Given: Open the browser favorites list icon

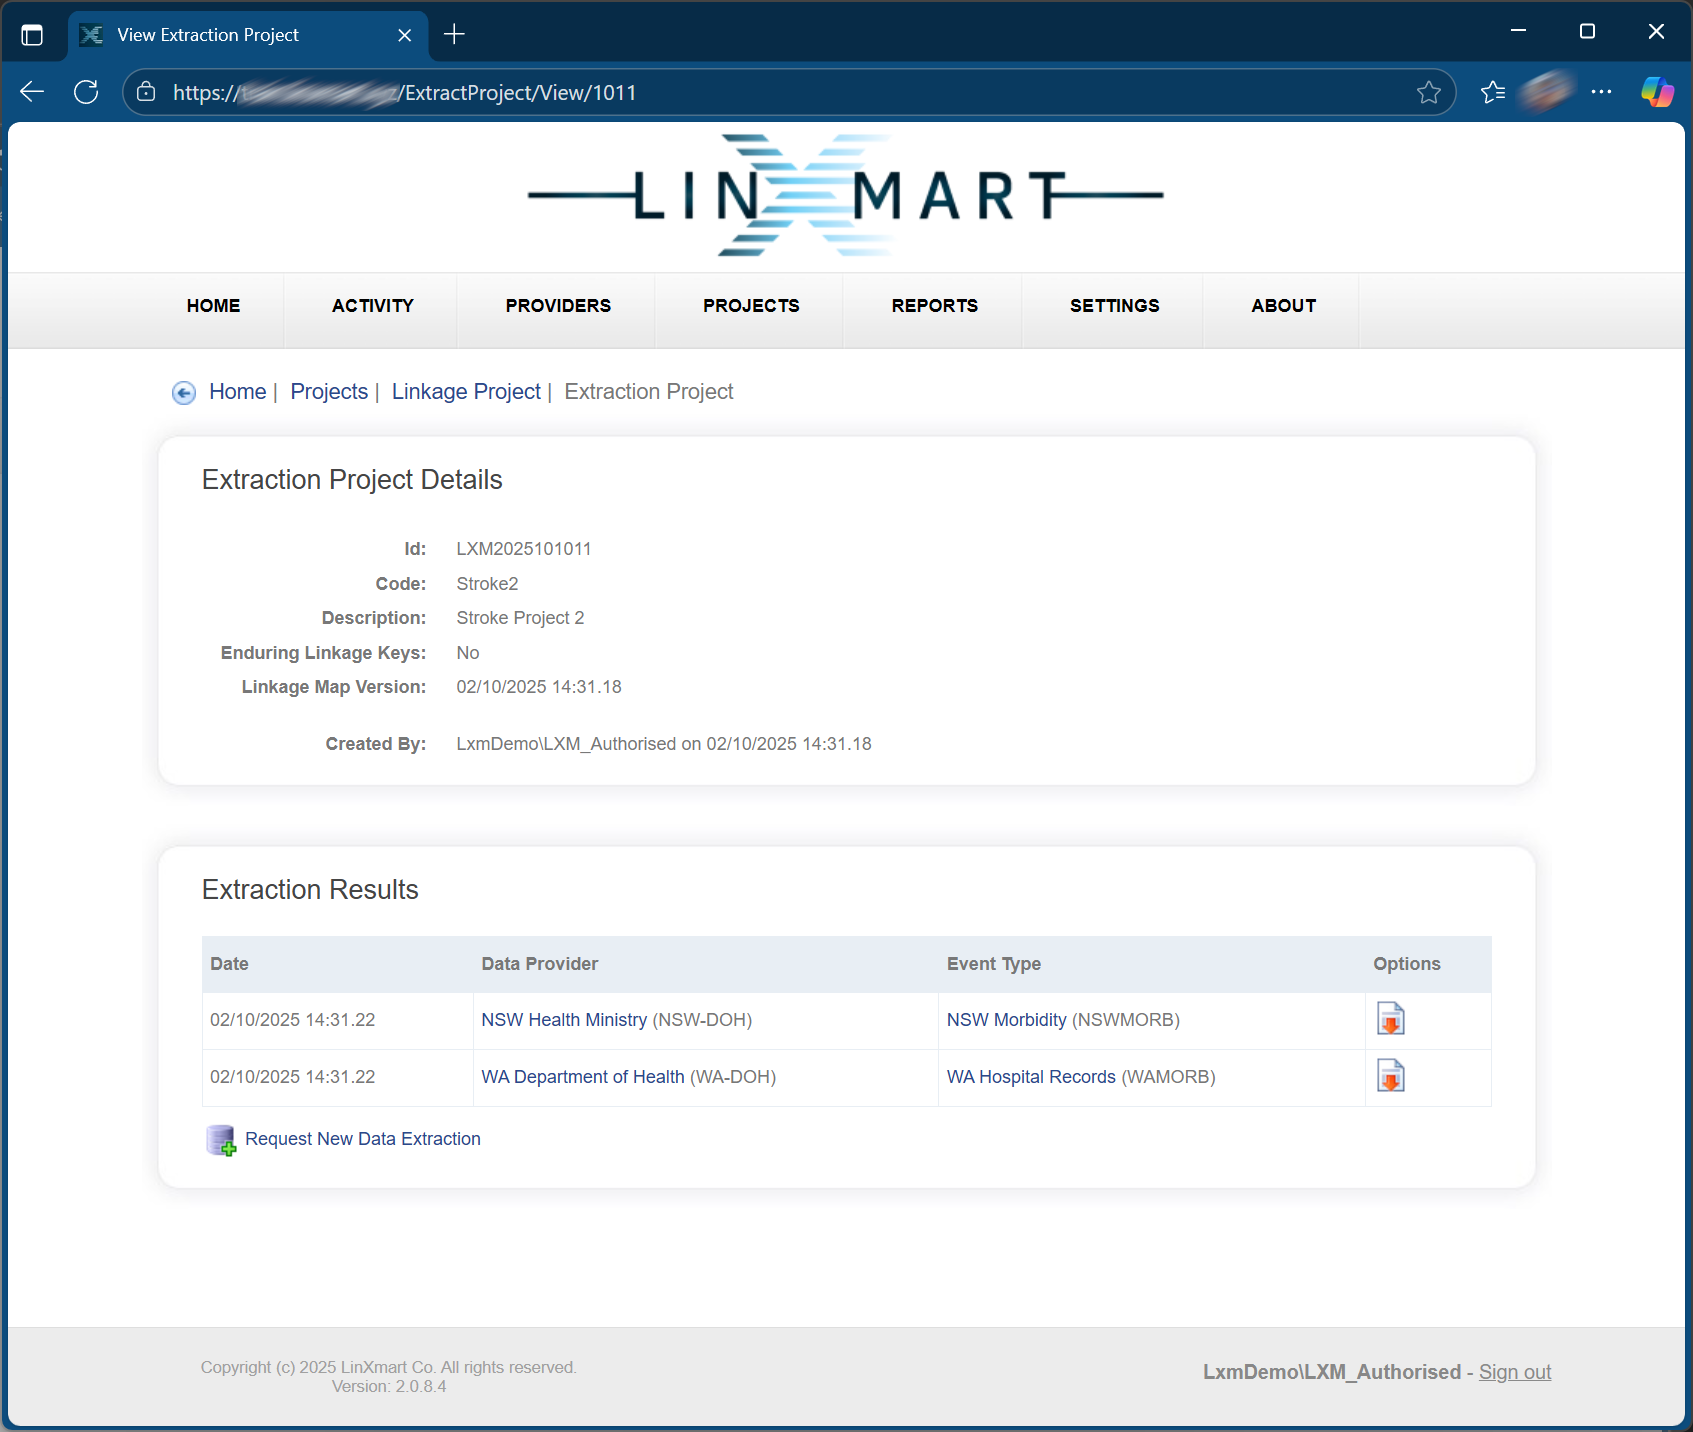Looking at the screenshot, I should pos(1492,92).
